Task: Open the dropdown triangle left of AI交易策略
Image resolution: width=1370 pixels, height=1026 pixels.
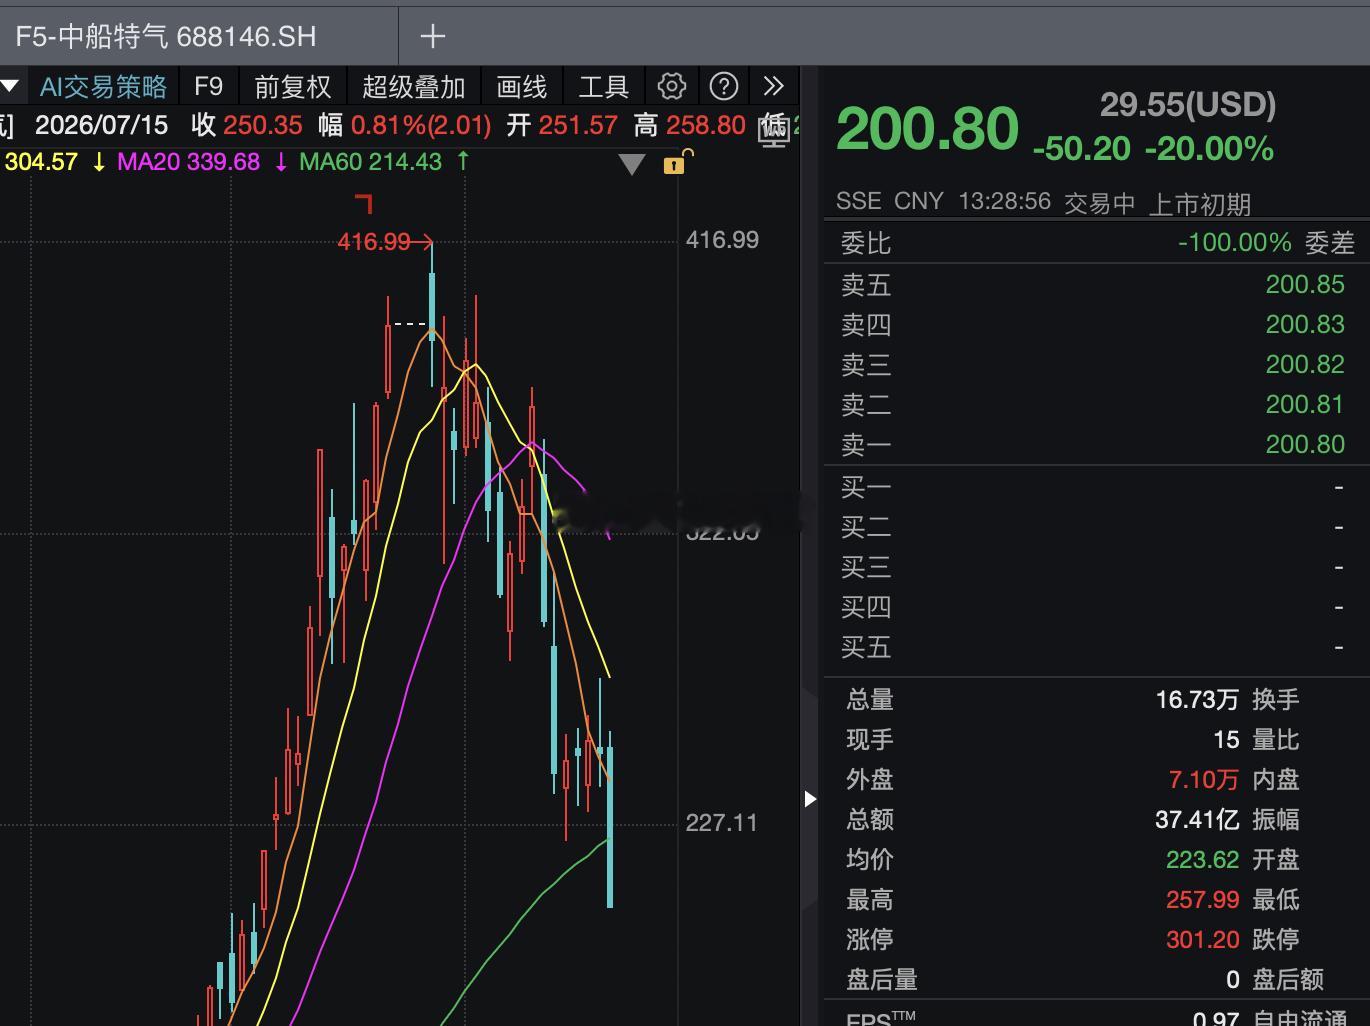Action: [x=10, y=86]
